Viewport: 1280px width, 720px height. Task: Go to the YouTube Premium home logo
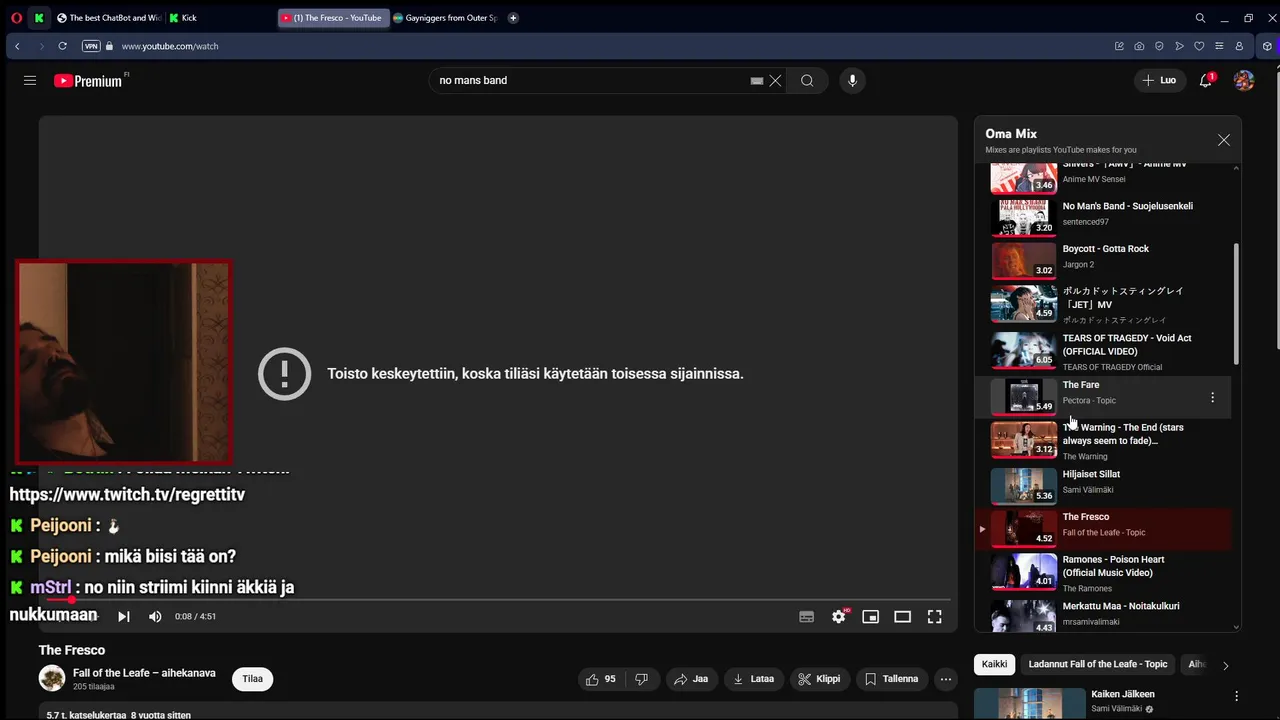[89, 81]
